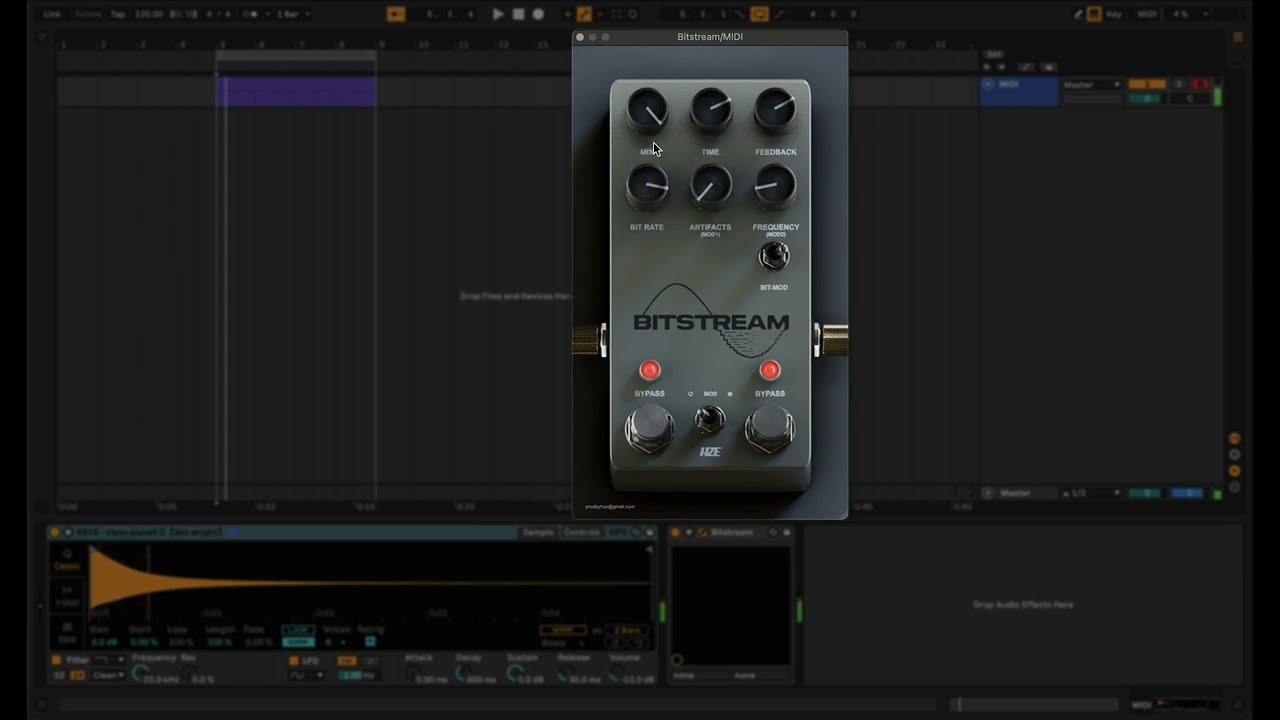Toggle the Warp button in Simpler
Viewport: 1280px width, 720px height.
562,631
